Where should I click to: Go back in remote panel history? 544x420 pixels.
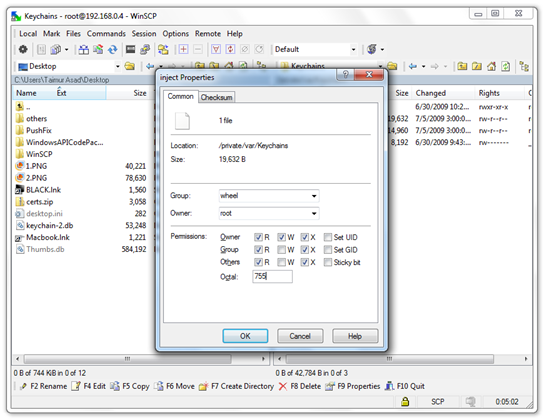pos(413,66)
